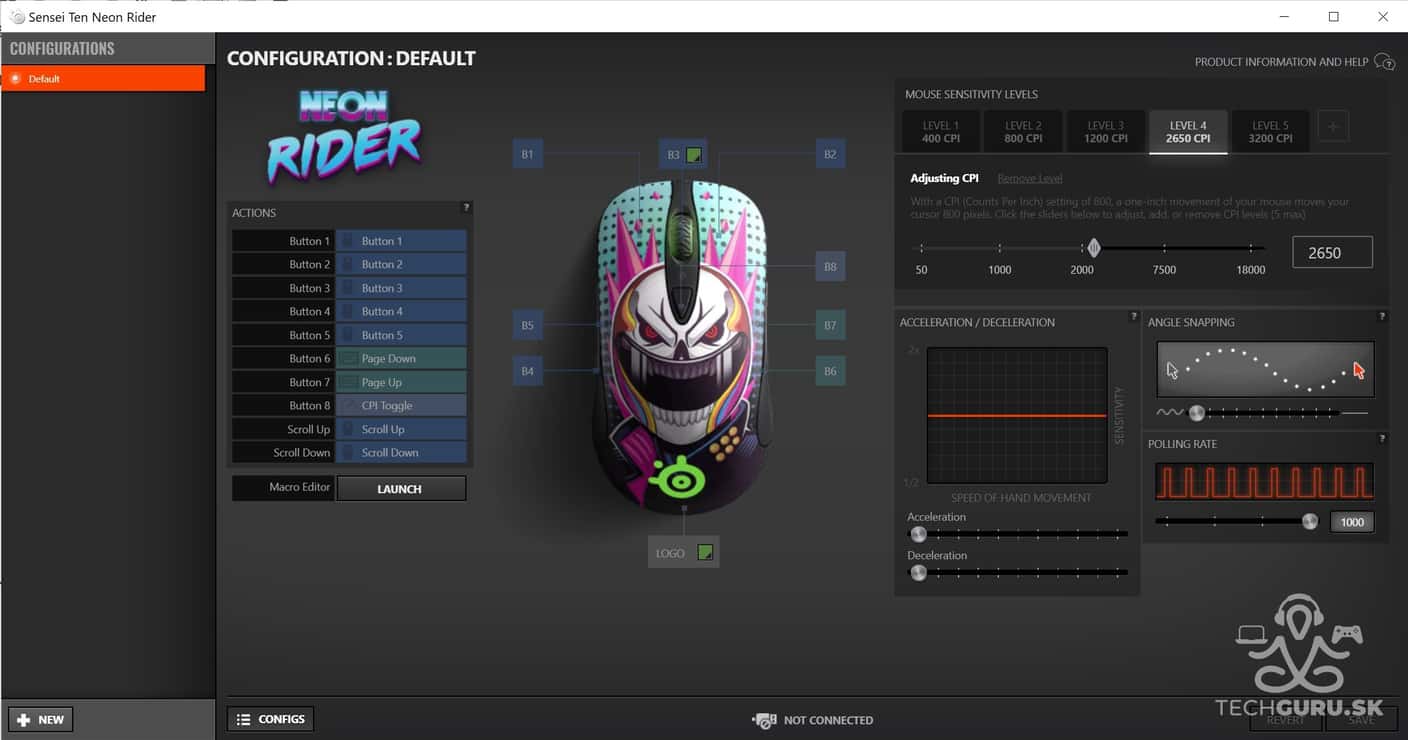Click the REVERT button
Screen dimensions: 1408x740
(1285, 720)
